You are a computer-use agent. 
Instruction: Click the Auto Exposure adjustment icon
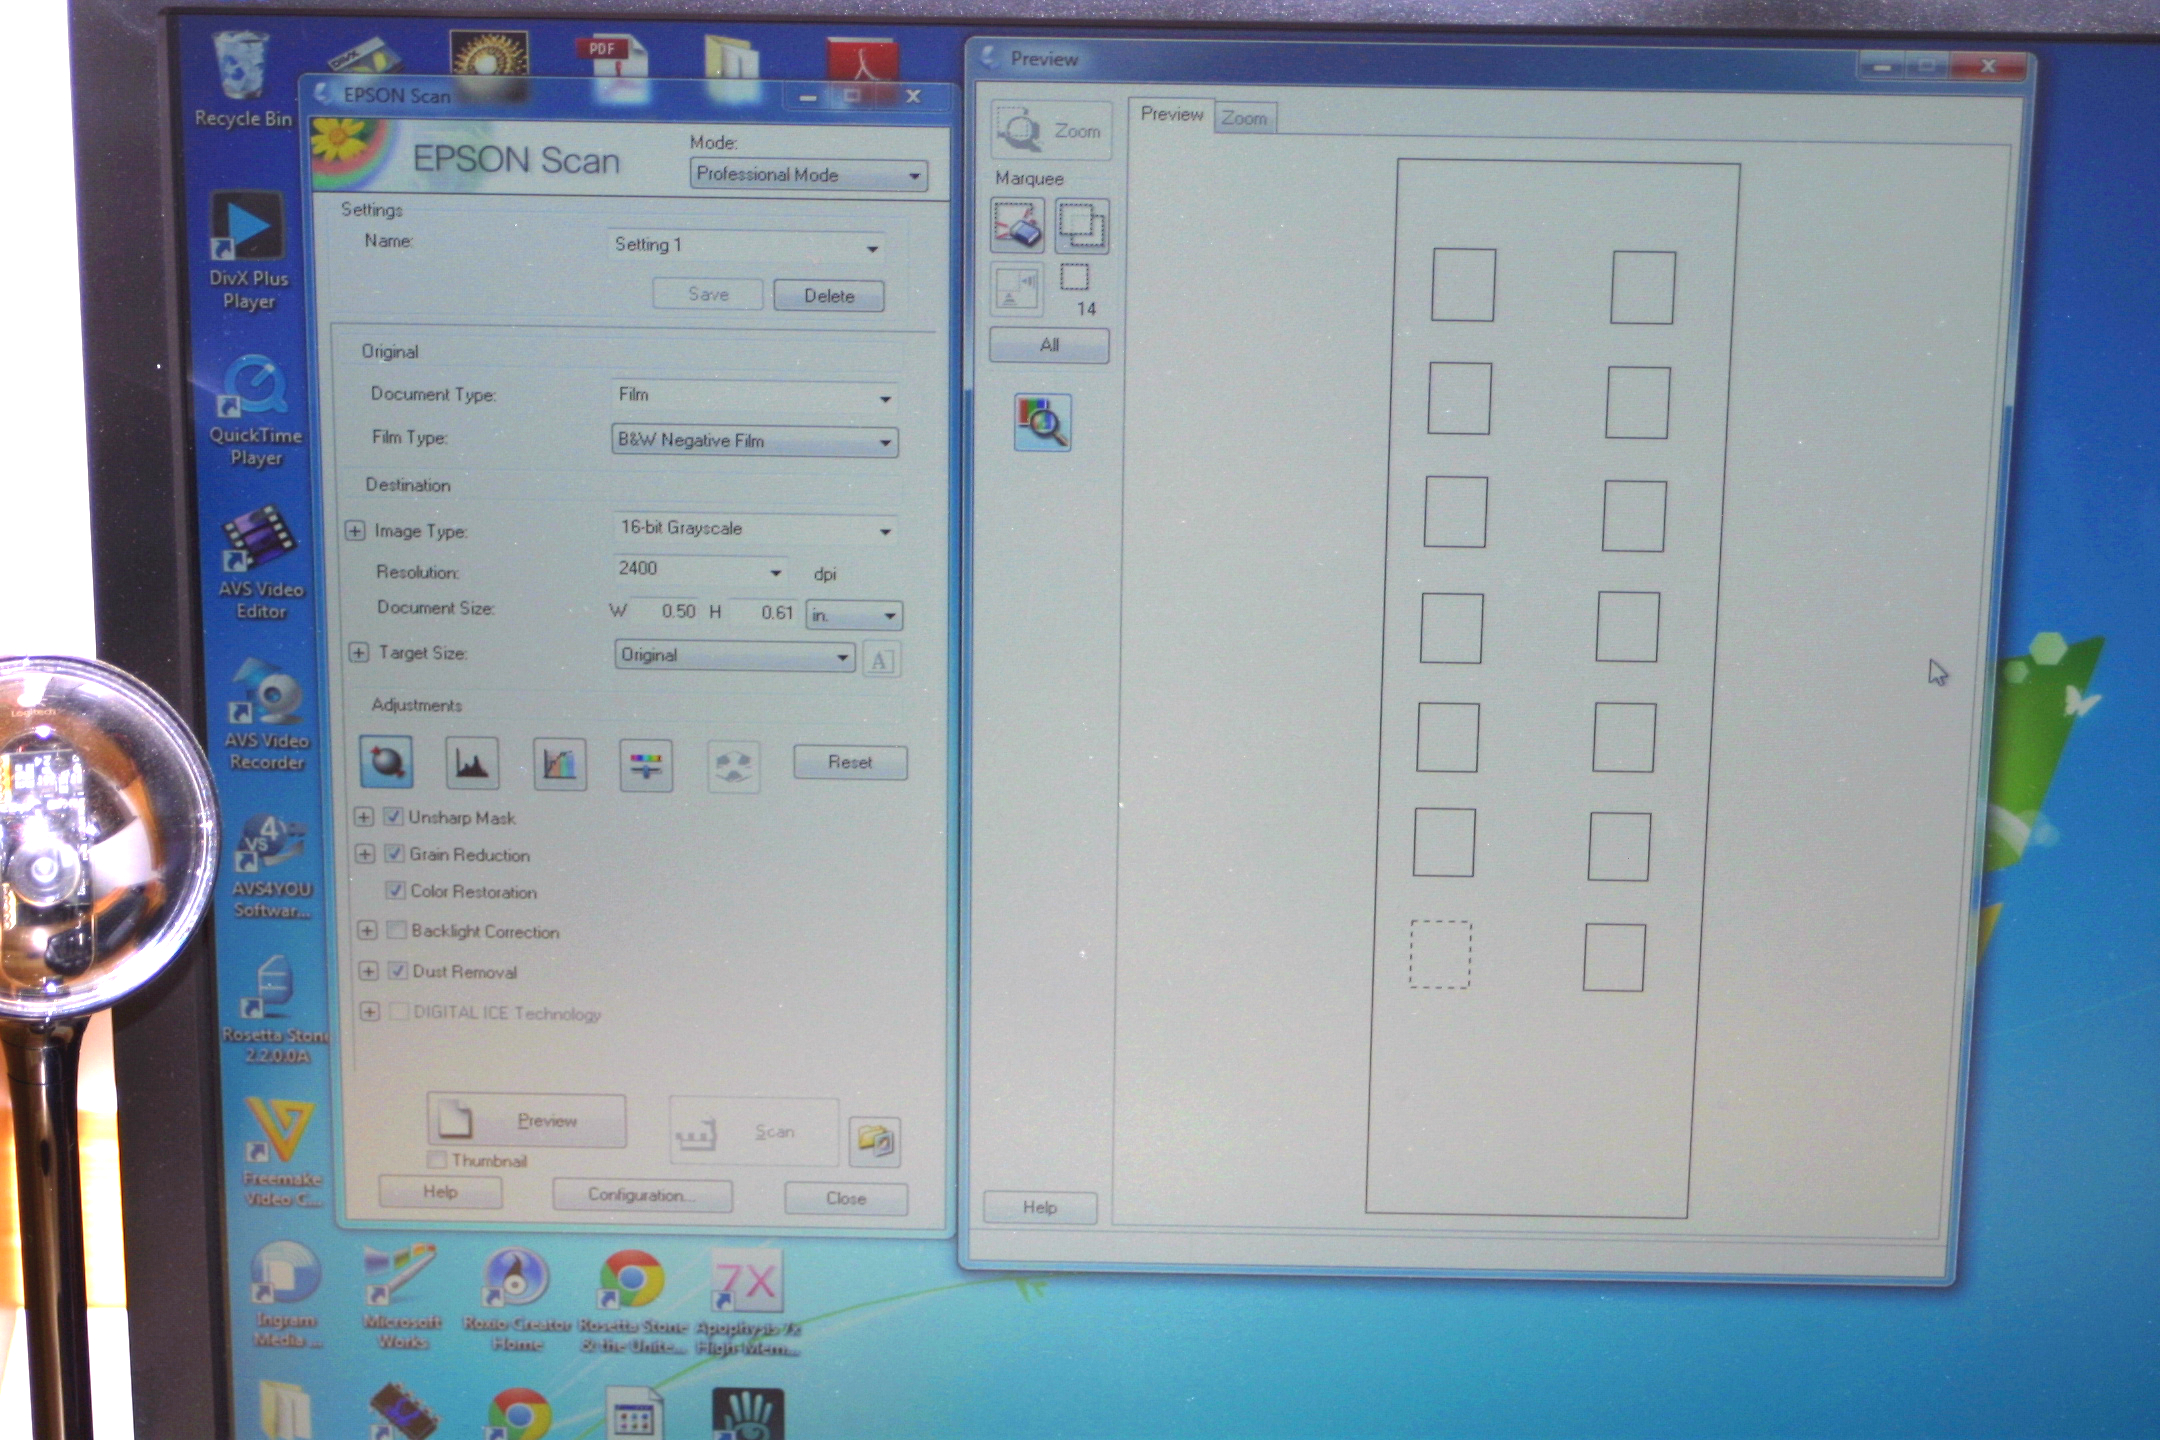point(386,763)
